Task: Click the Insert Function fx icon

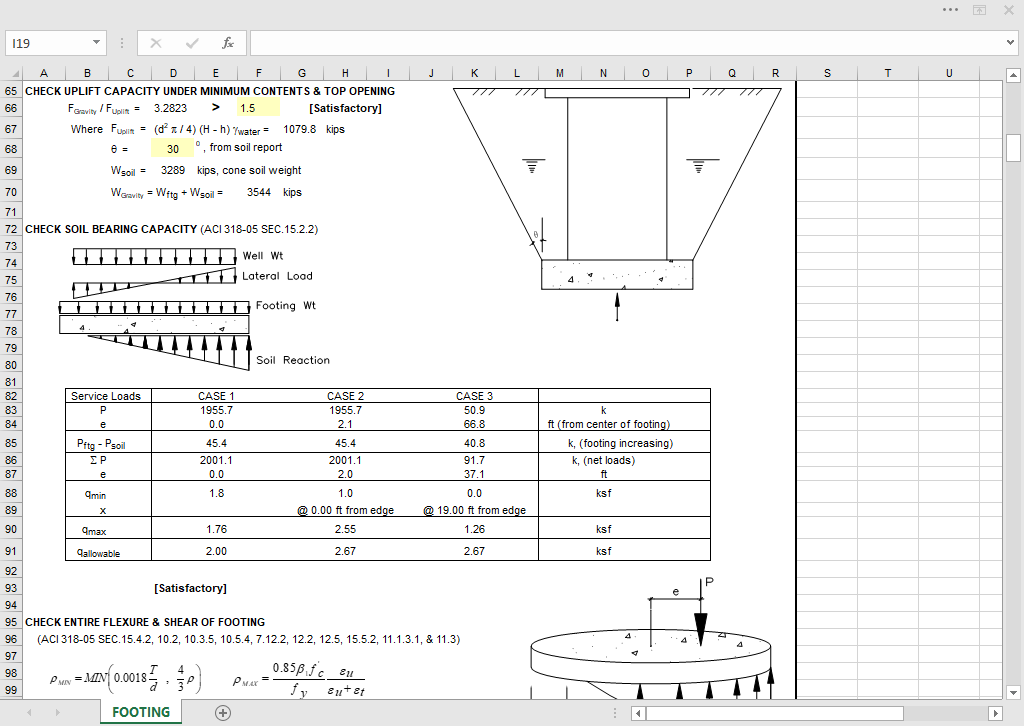Action: (227, 43)
